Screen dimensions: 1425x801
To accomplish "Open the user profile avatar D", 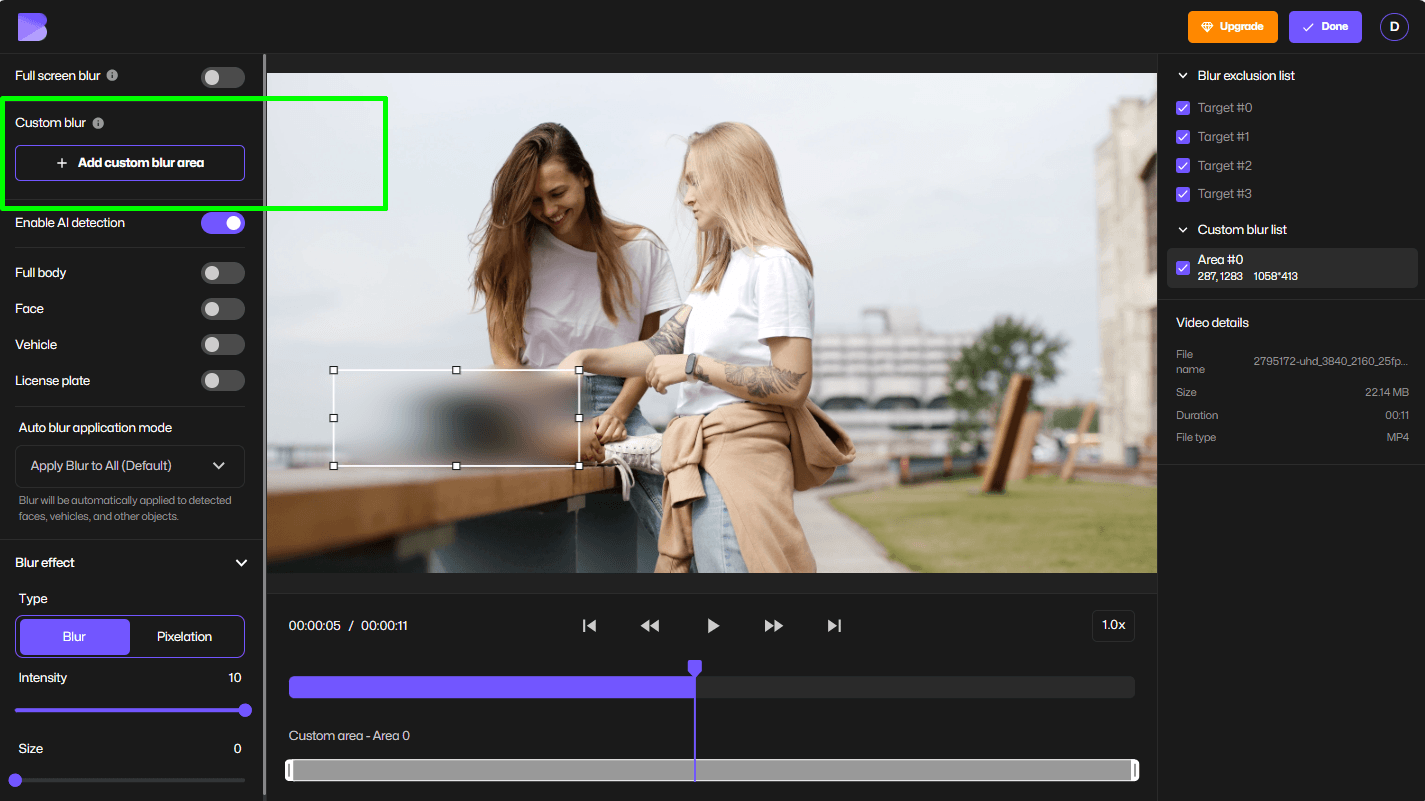I will (1394, 27).
